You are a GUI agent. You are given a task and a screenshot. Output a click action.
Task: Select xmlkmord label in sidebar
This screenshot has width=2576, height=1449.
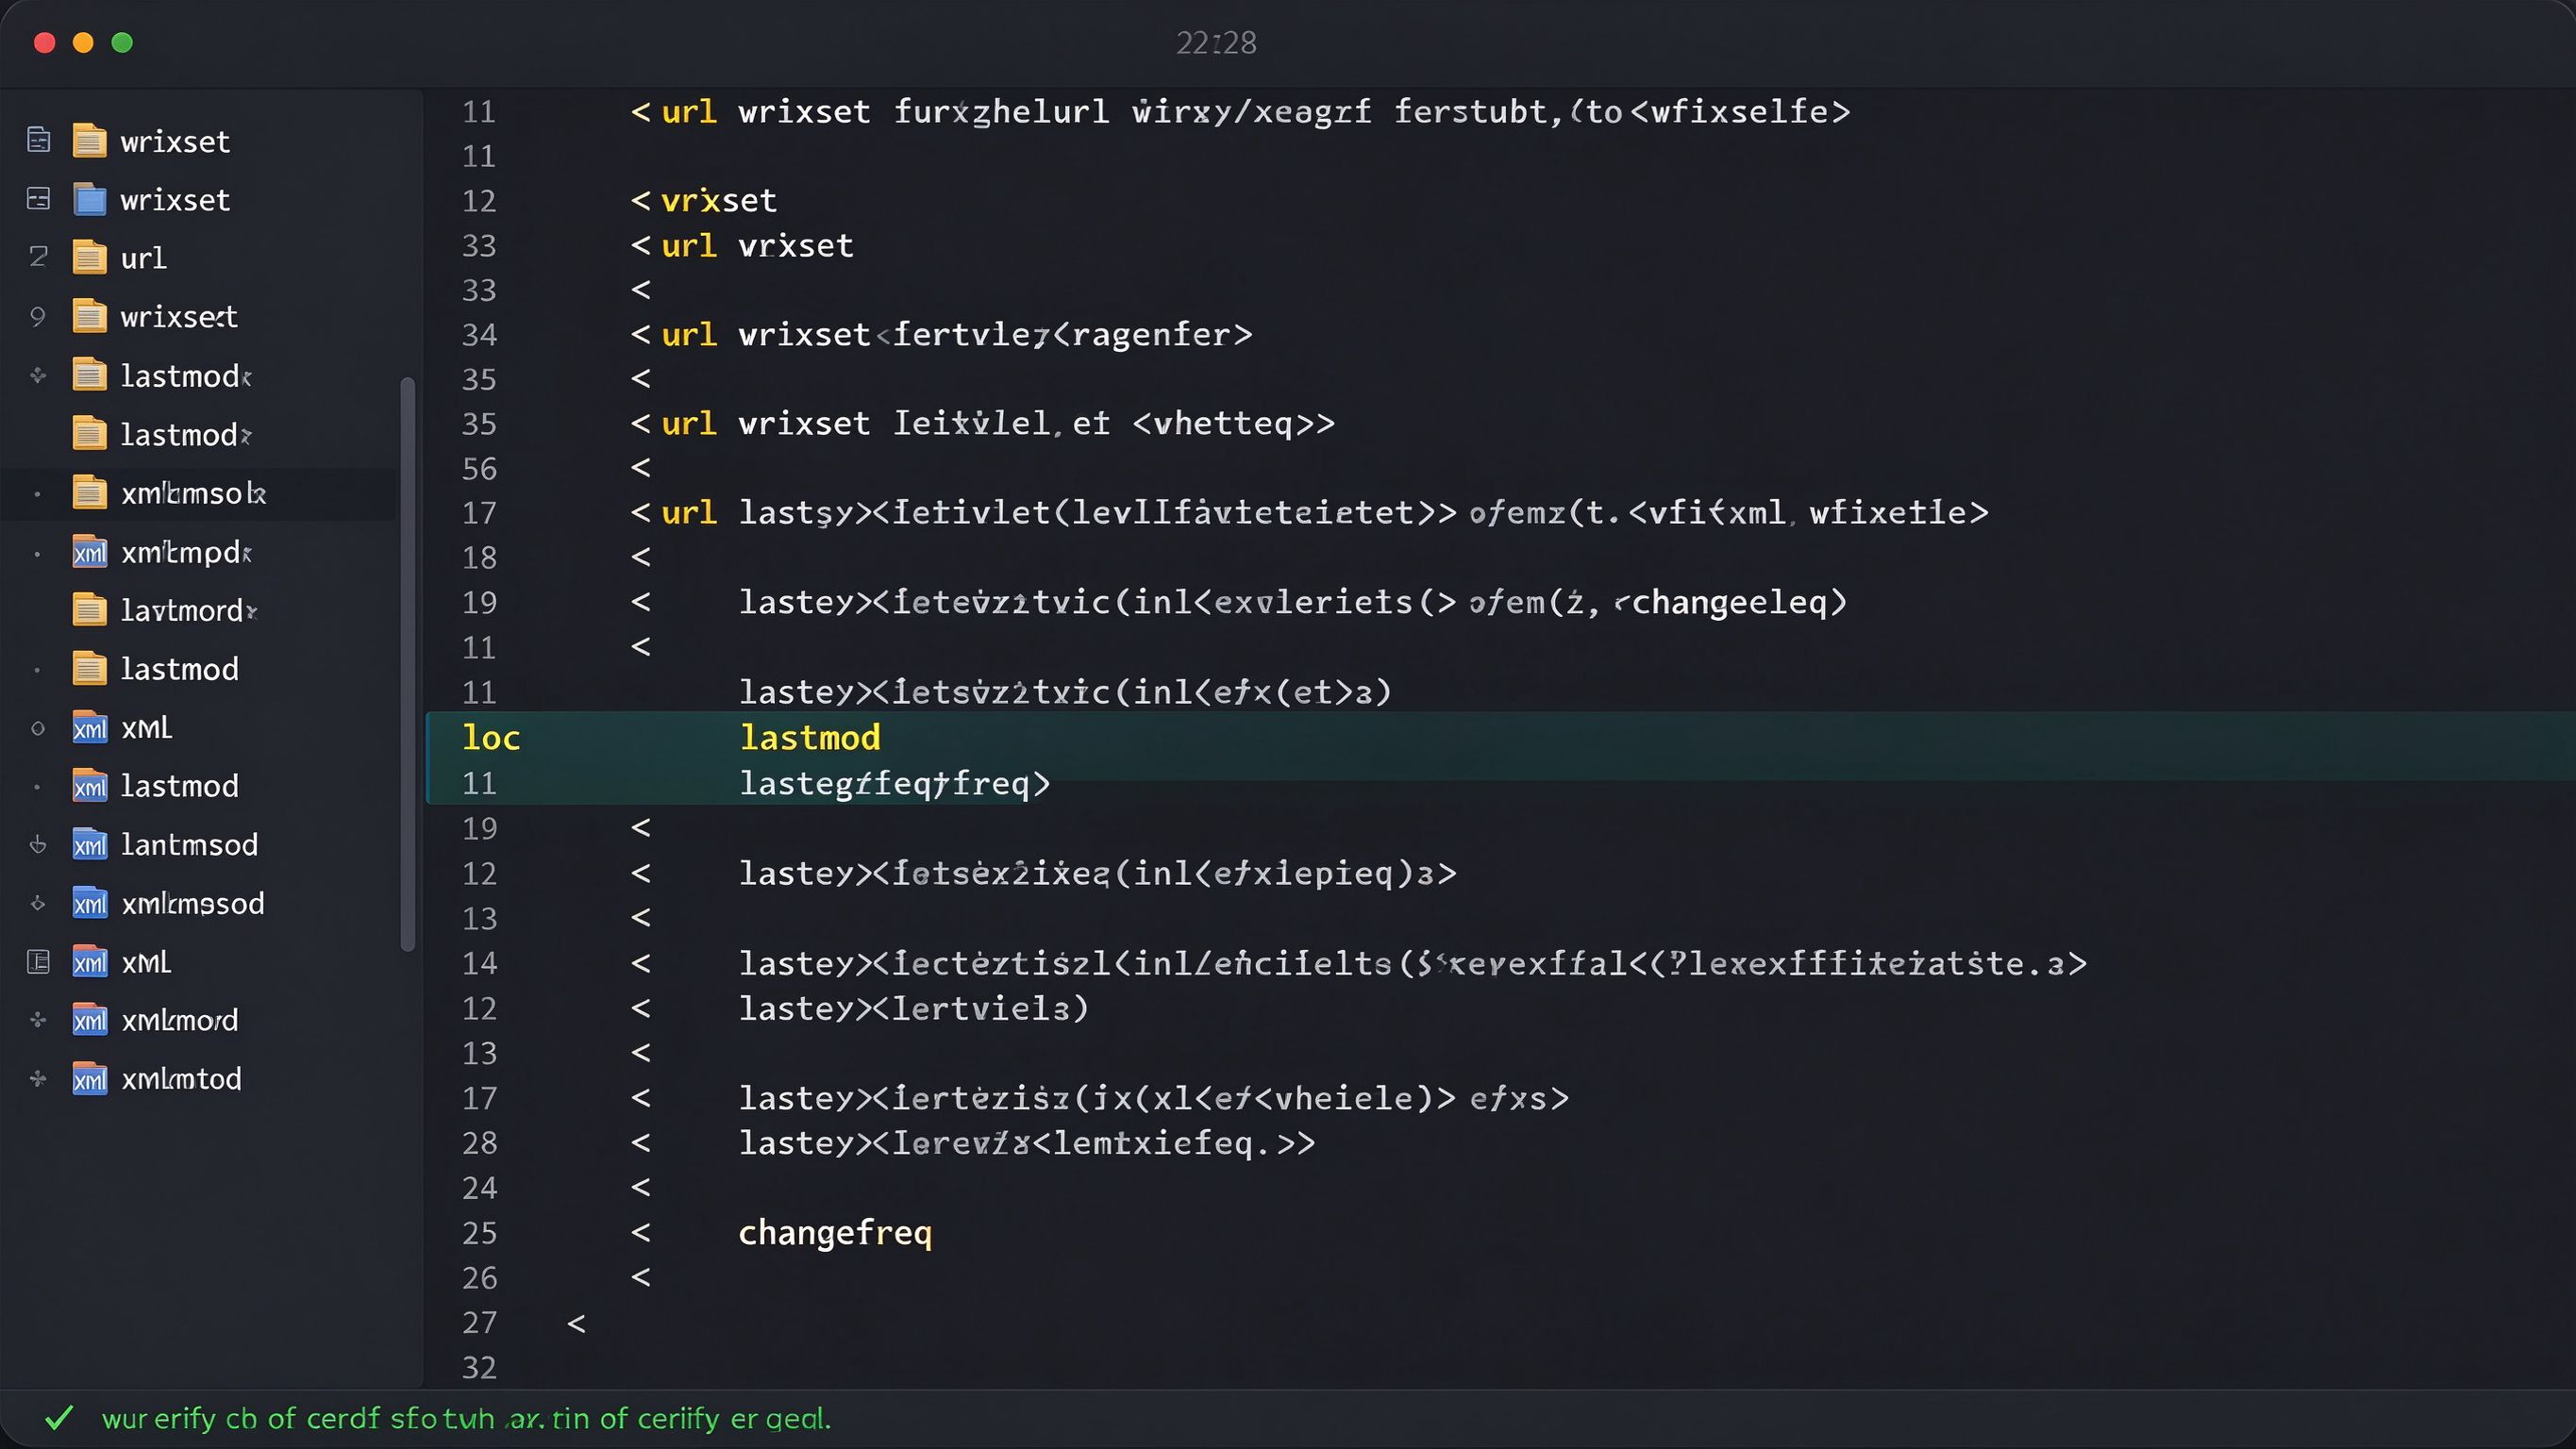(x=179, y=1020)
